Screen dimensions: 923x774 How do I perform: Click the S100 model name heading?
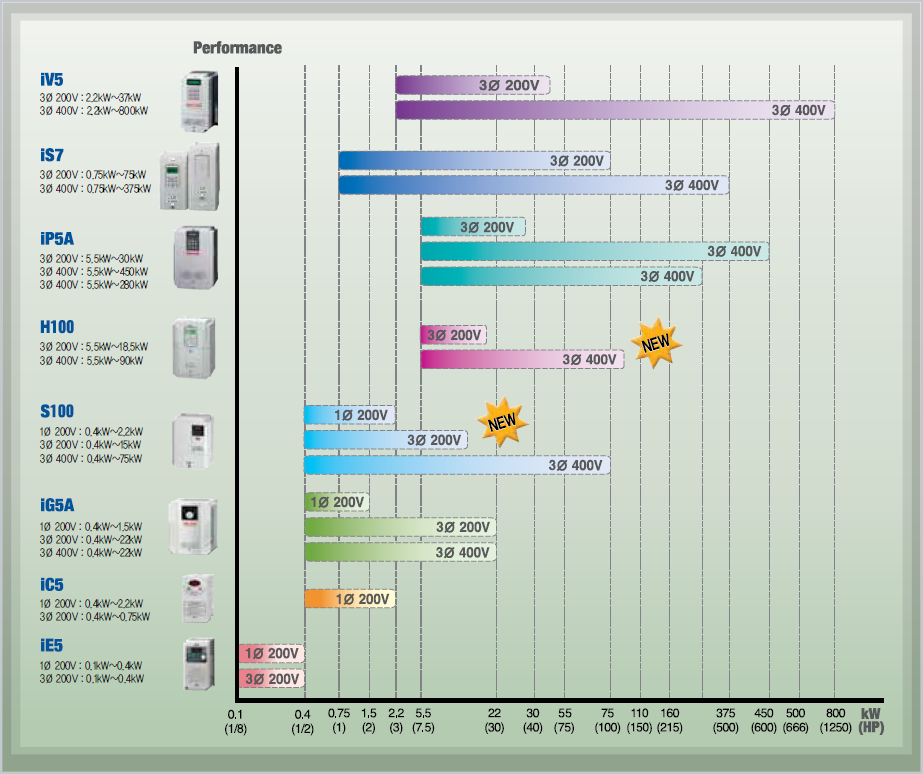tap(57, 411)
